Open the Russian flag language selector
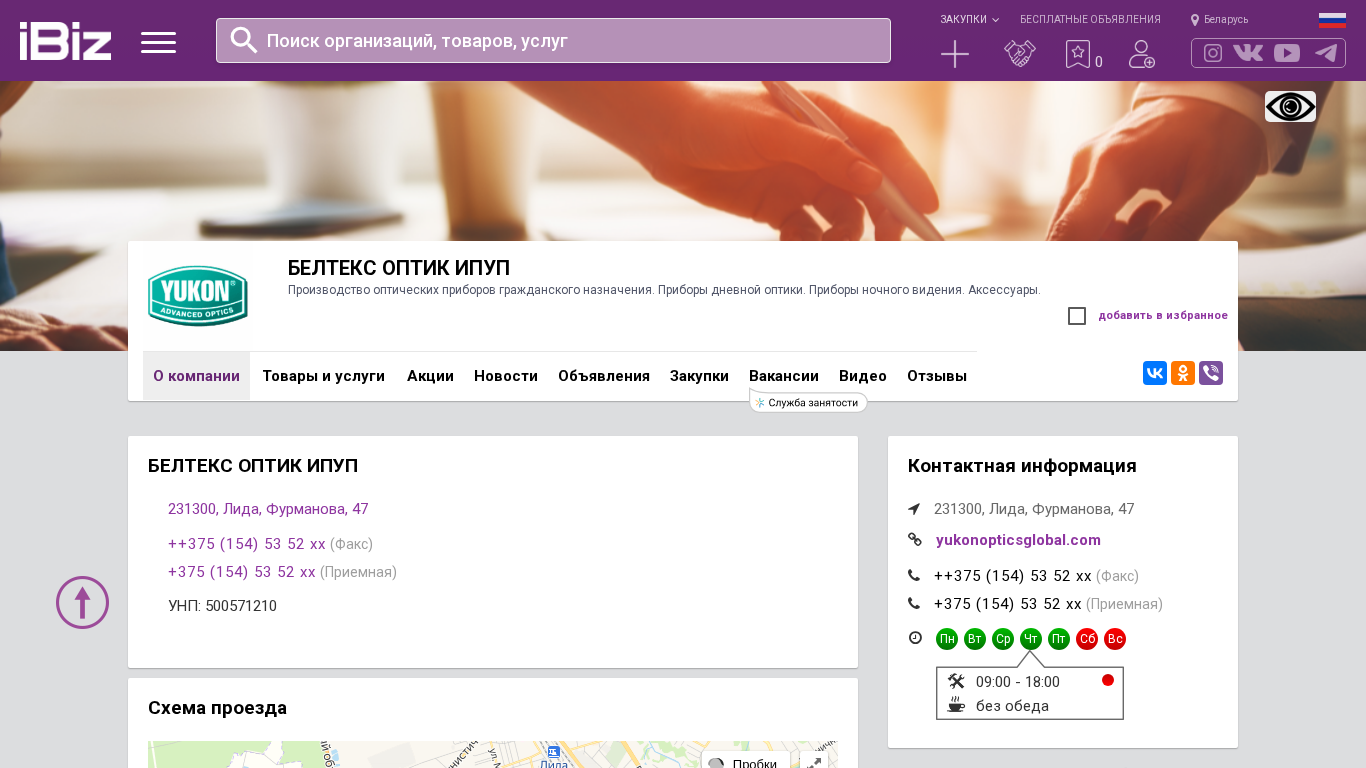 point(1332,20)
